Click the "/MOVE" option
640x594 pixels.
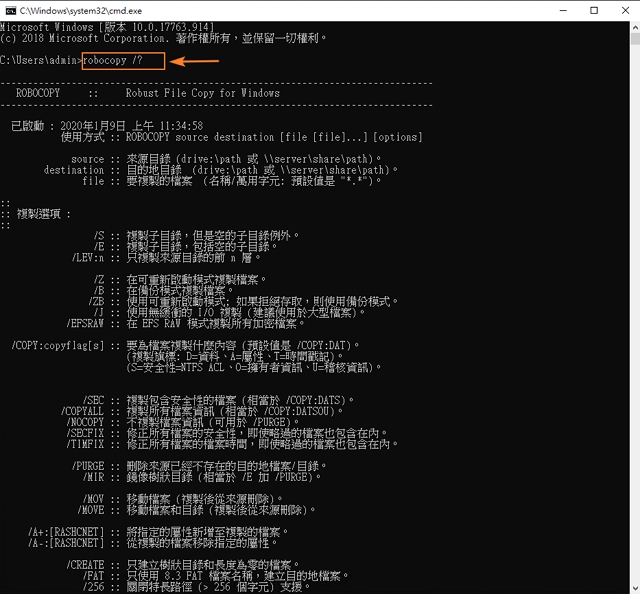(91, 510)
